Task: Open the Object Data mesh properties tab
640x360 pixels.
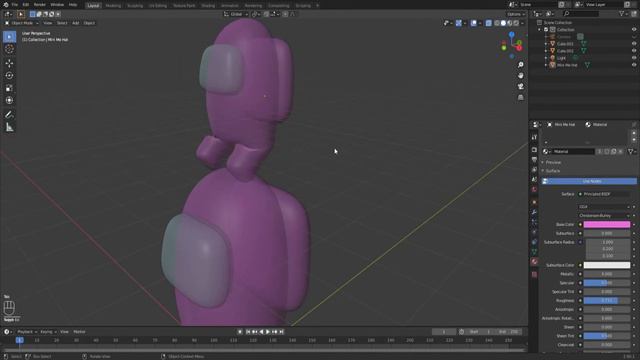Action: tap(534, 252)
